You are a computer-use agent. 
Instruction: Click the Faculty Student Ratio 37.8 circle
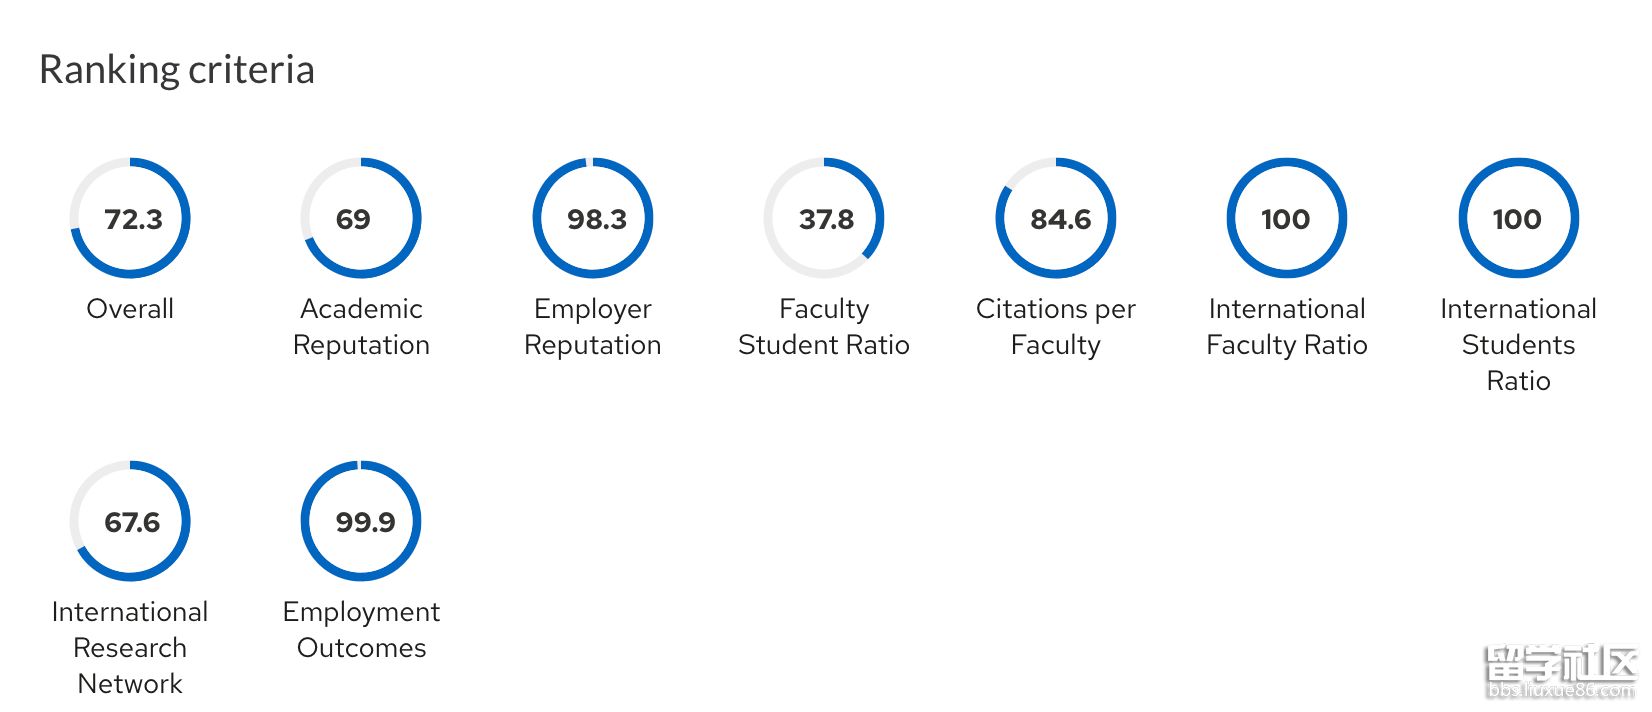point(824,218)
